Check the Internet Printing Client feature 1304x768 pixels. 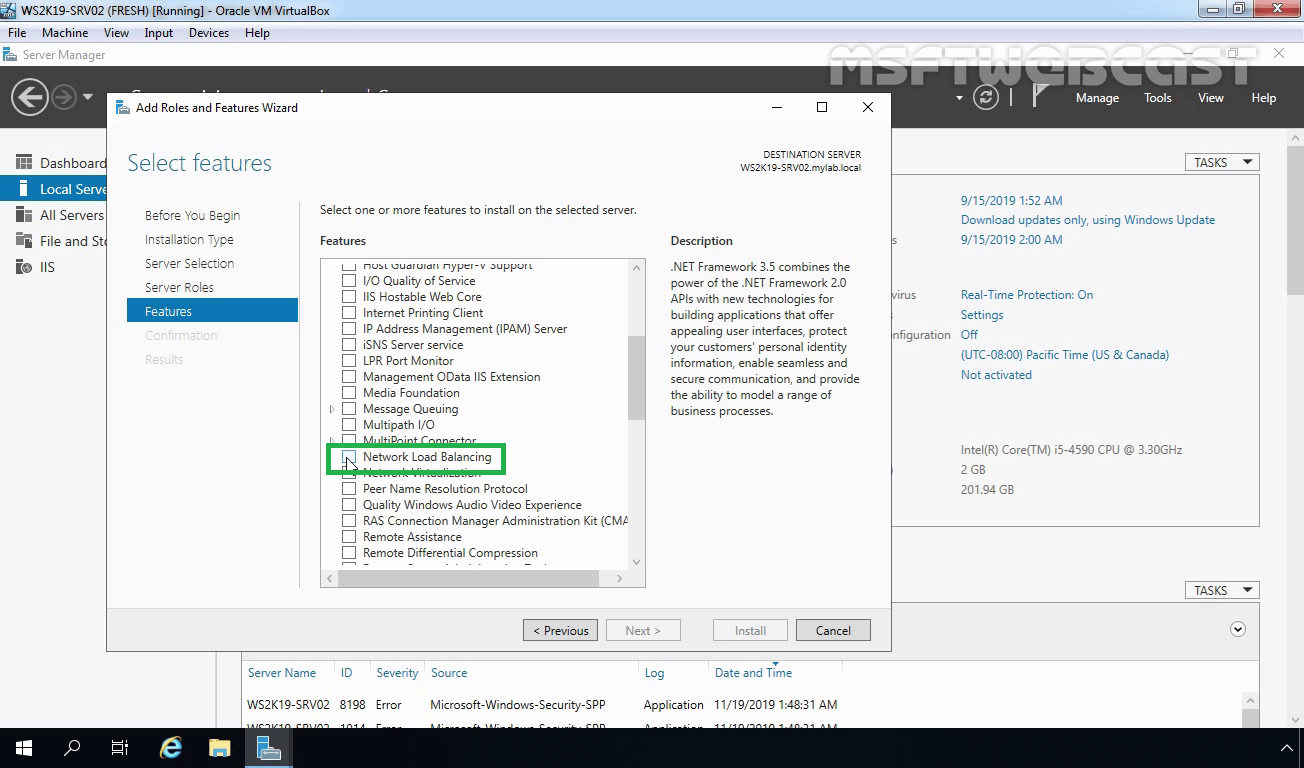pos(349,312)
